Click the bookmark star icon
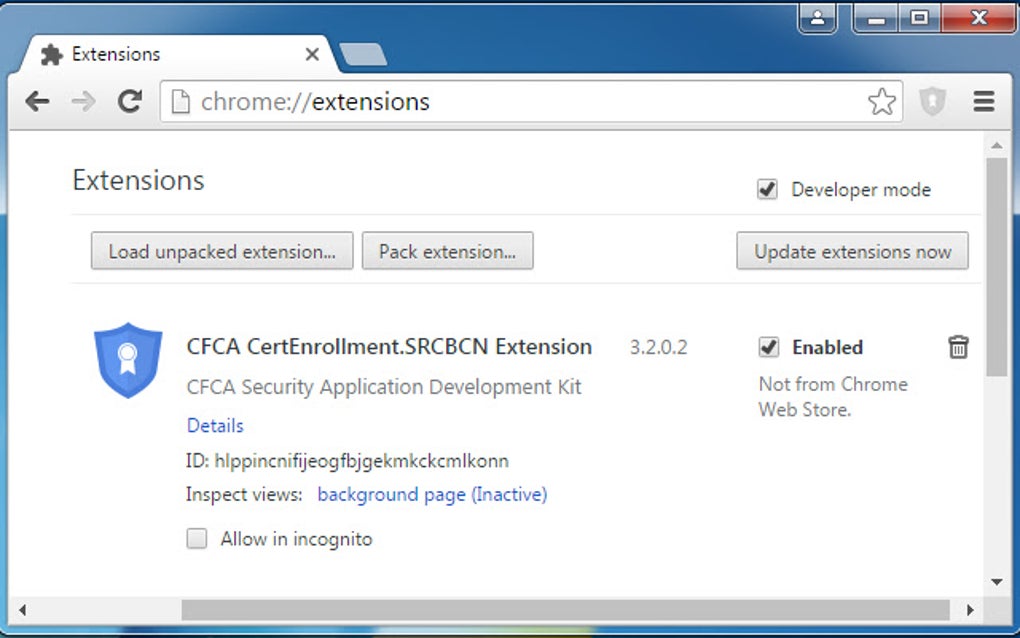Screen dimensions: 1020x638 tap(881, 101)
